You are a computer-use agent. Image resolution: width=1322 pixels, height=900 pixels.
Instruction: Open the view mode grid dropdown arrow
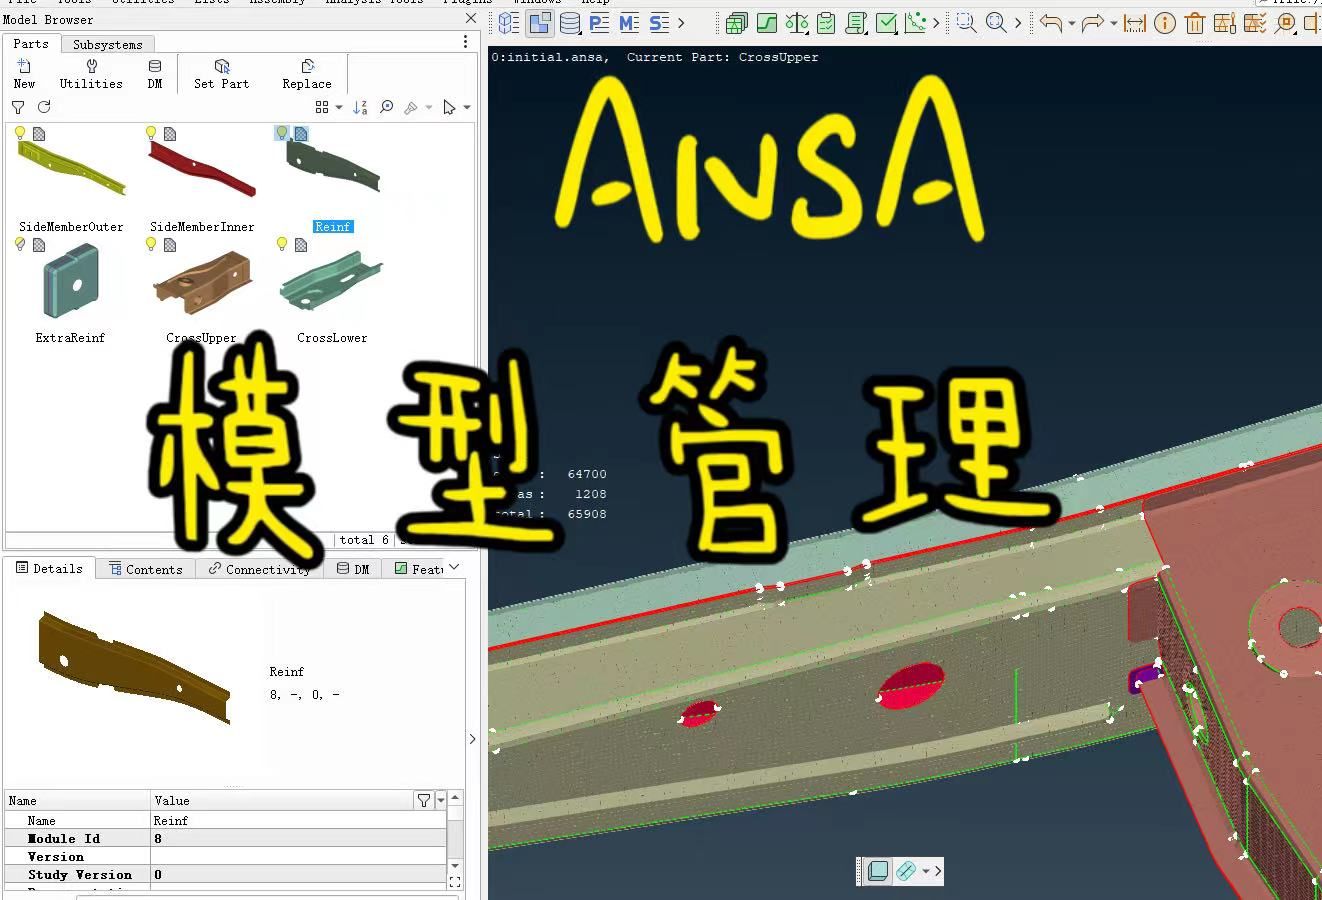[x=339, y=108]
